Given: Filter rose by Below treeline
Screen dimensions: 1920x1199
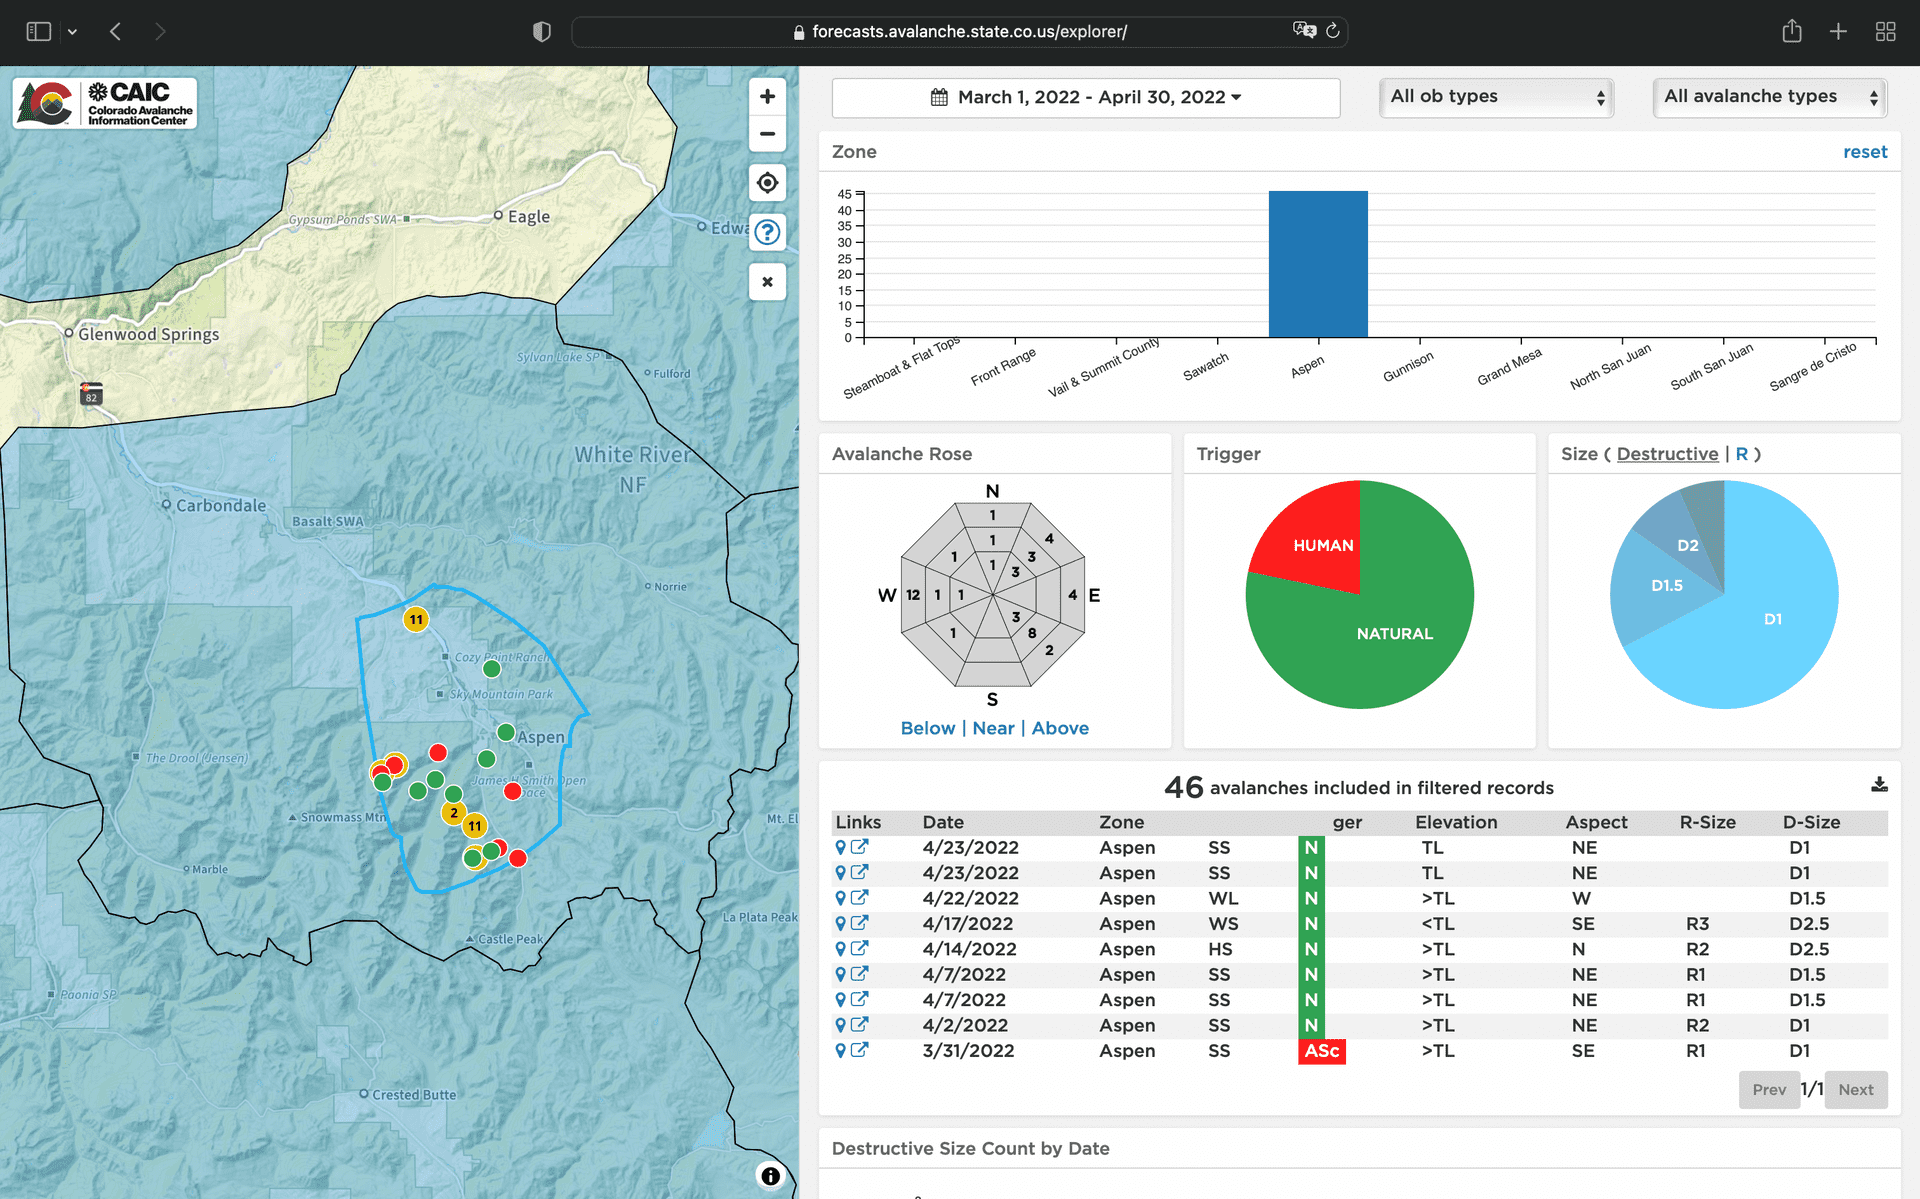Looking at the screenshot, I should tap(928, 728).
